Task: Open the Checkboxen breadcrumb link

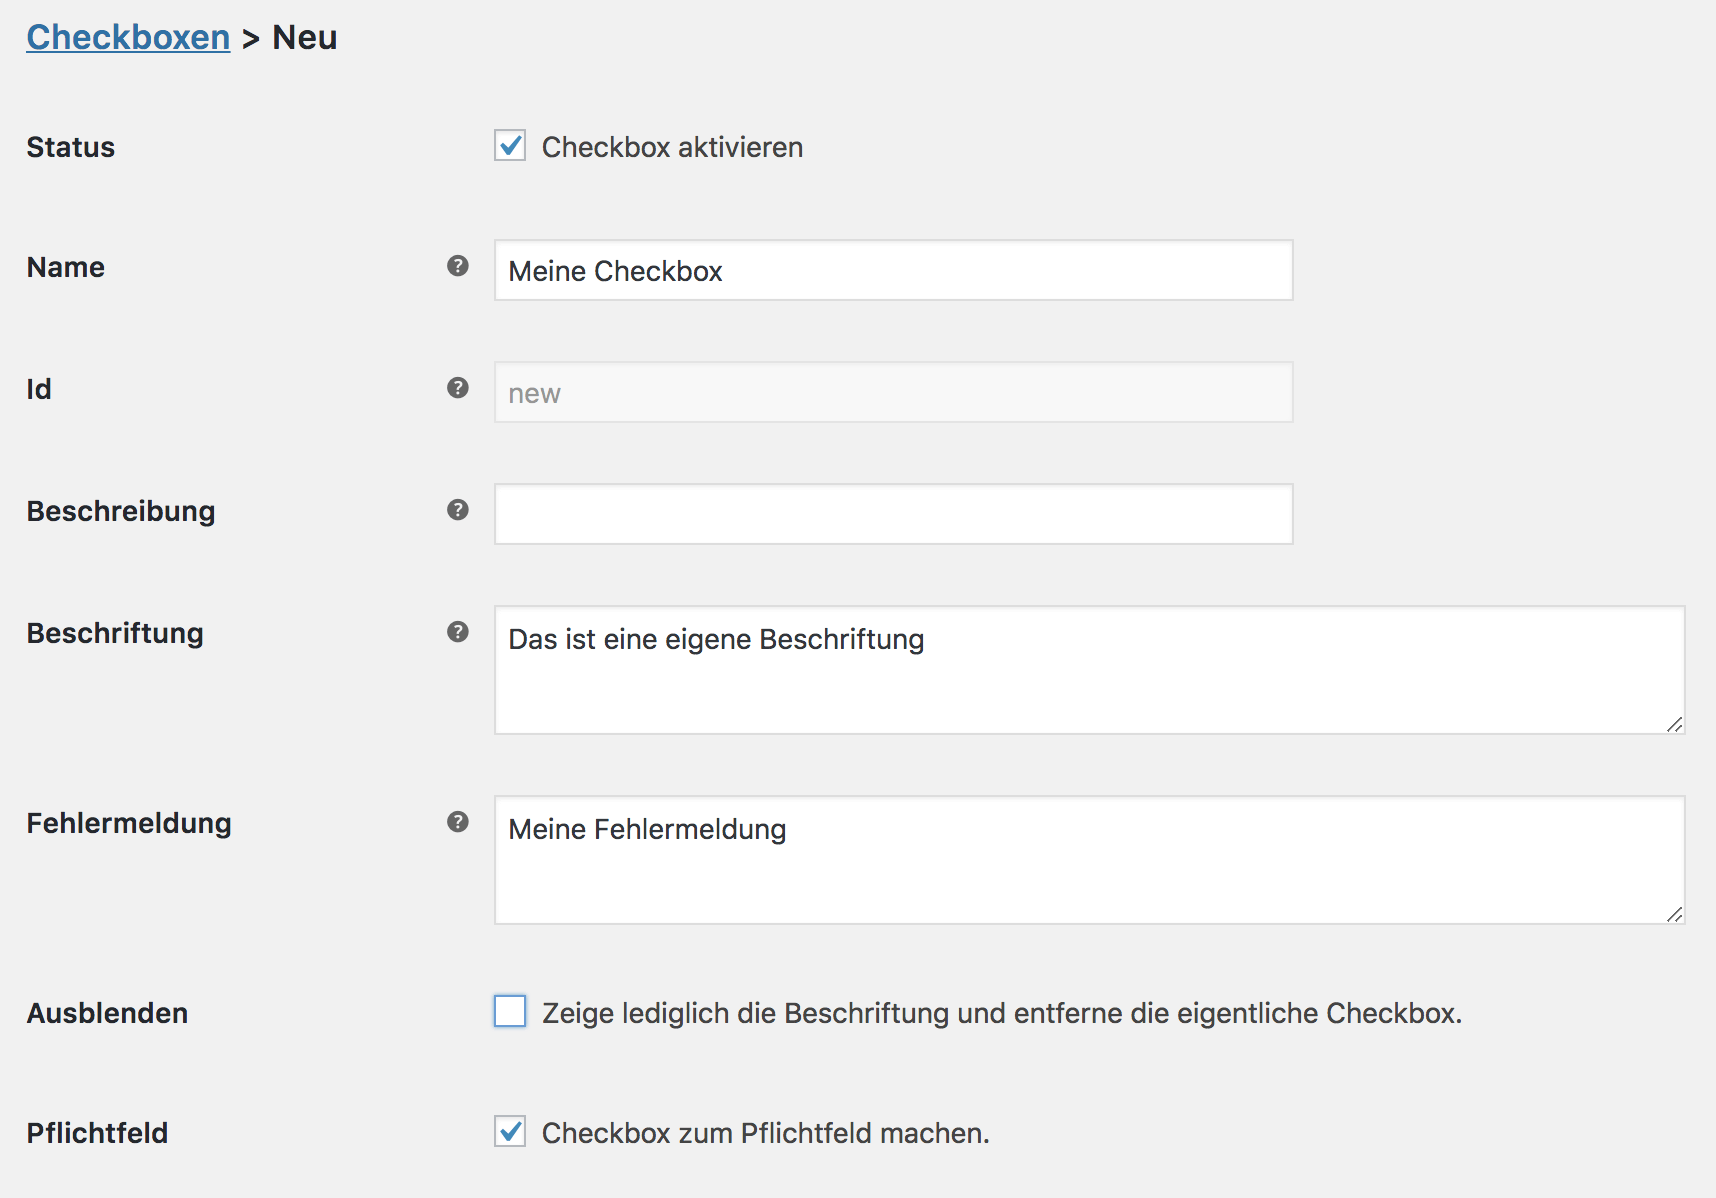Action: pyautogui.click(x=128, y=37)
